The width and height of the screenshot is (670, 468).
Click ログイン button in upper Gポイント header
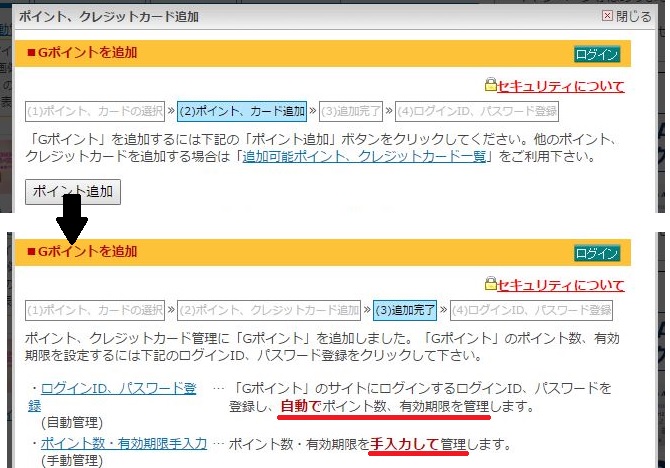[597, 54]
